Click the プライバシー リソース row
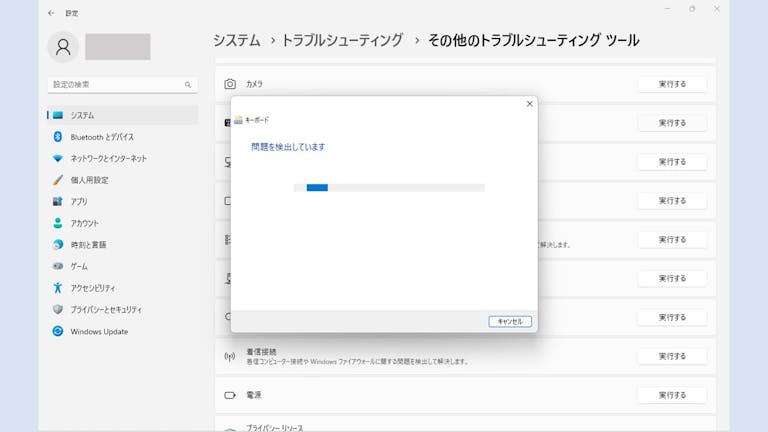The image size is (768, 432). click(465, 424)
